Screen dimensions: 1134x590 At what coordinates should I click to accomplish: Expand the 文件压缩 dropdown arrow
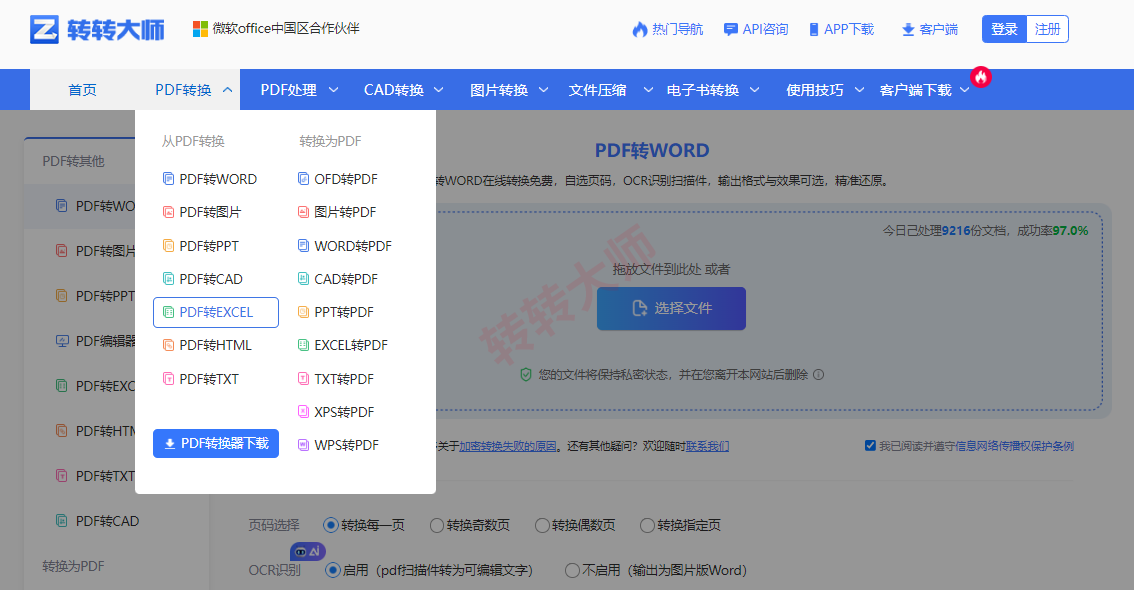click(x=648, y=90)
